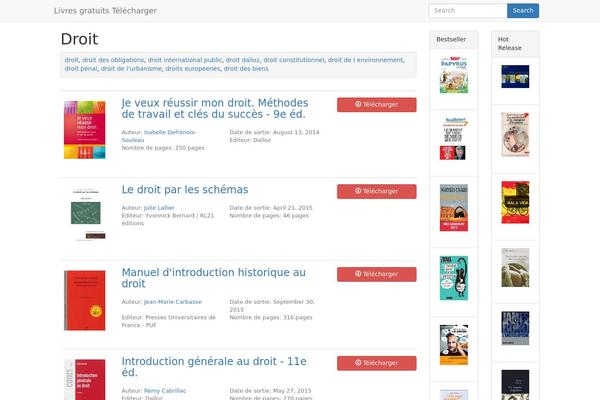The image size is (600, 400).
Task: Click 'Nombre de pages: 250 pages'
Action: 163,148
